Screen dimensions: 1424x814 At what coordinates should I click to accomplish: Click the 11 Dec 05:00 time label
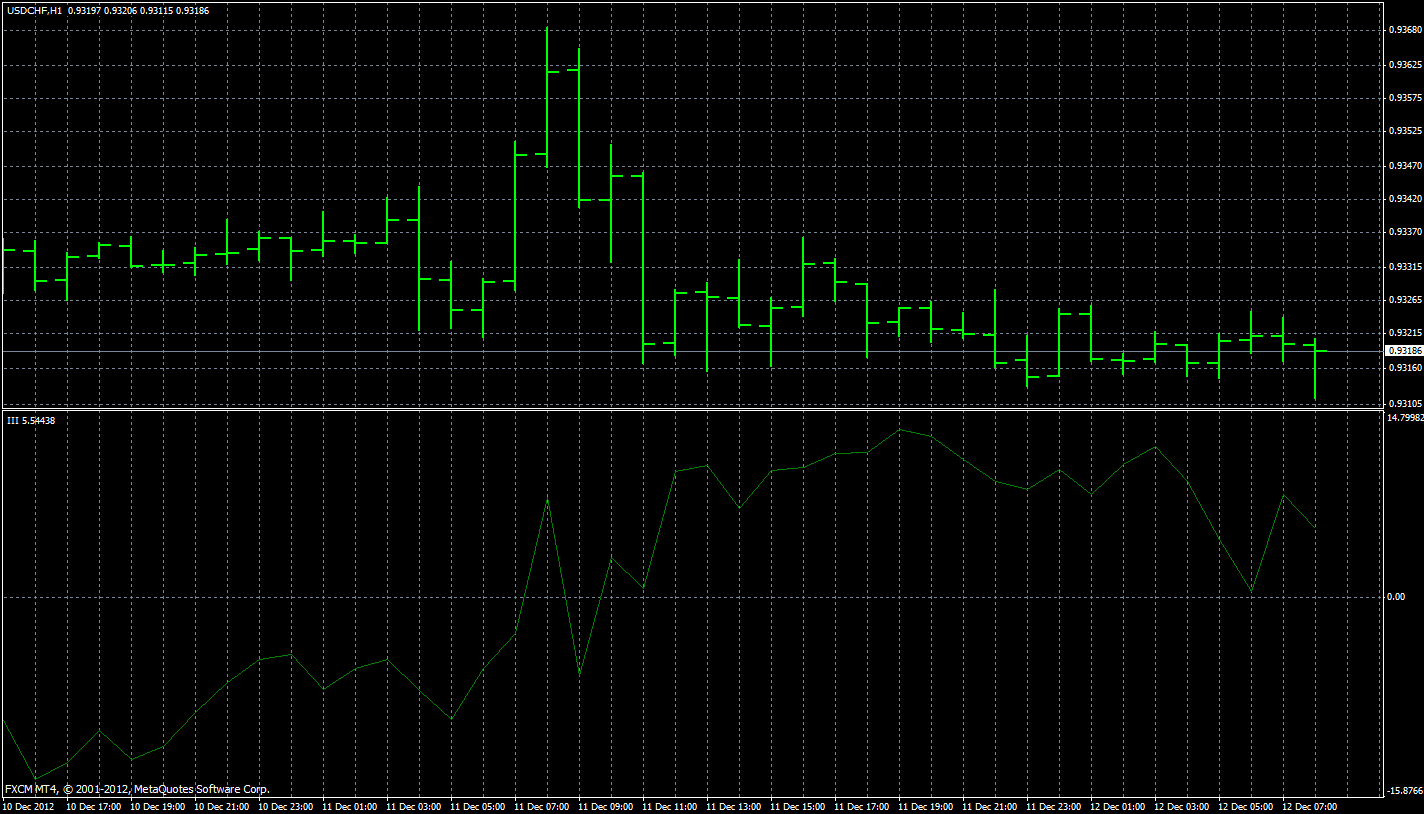[x=480, y=806]
